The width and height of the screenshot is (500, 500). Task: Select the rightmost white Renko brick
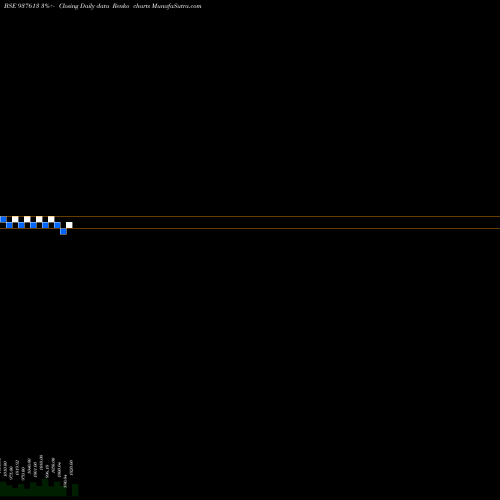69,225
